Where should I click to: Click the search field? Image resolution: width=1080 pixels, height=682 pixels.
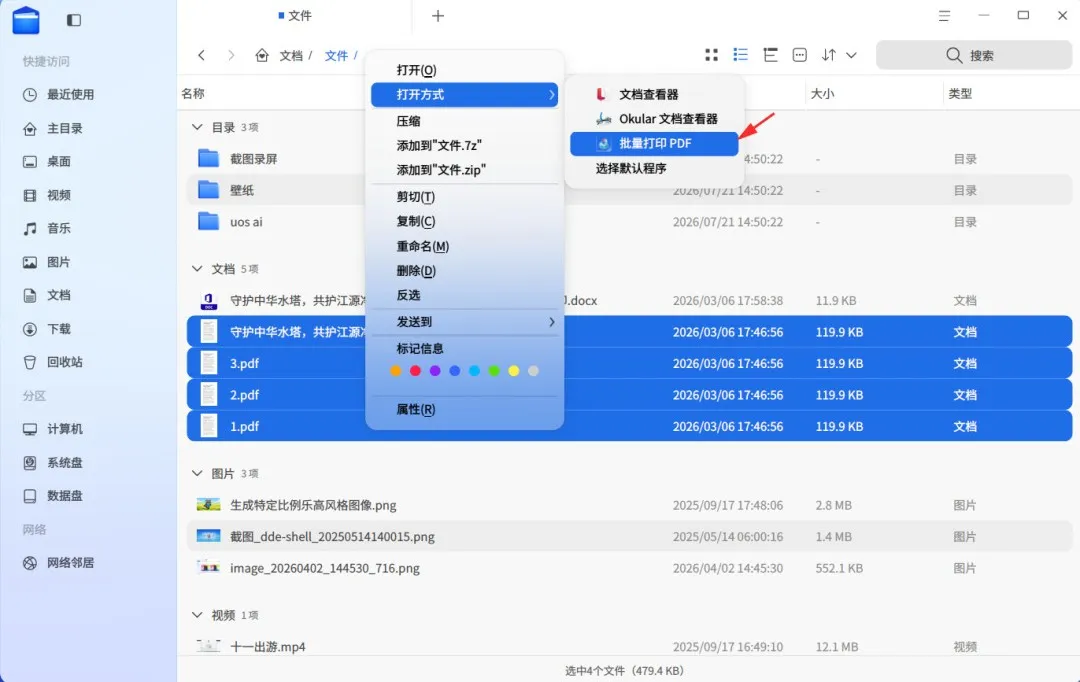(973, 55)
